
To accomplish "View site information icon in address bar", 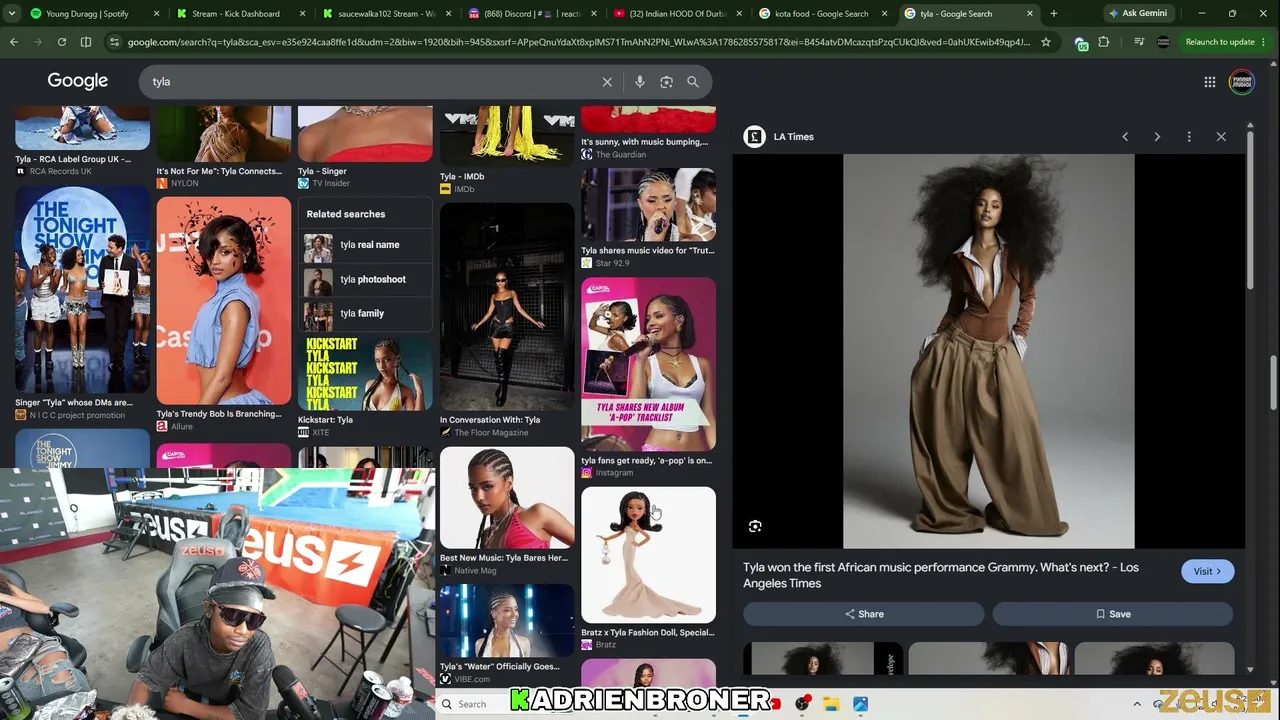I will [114, 42].
